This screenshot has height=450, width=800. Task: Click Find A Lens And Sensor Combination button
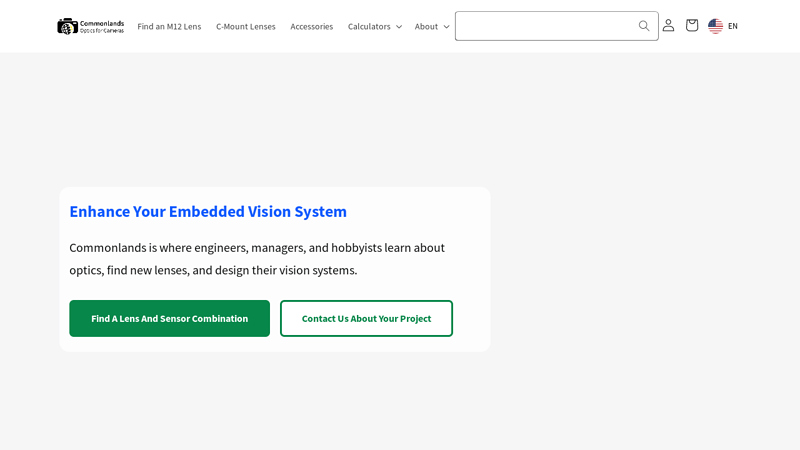tap(169, 318)
